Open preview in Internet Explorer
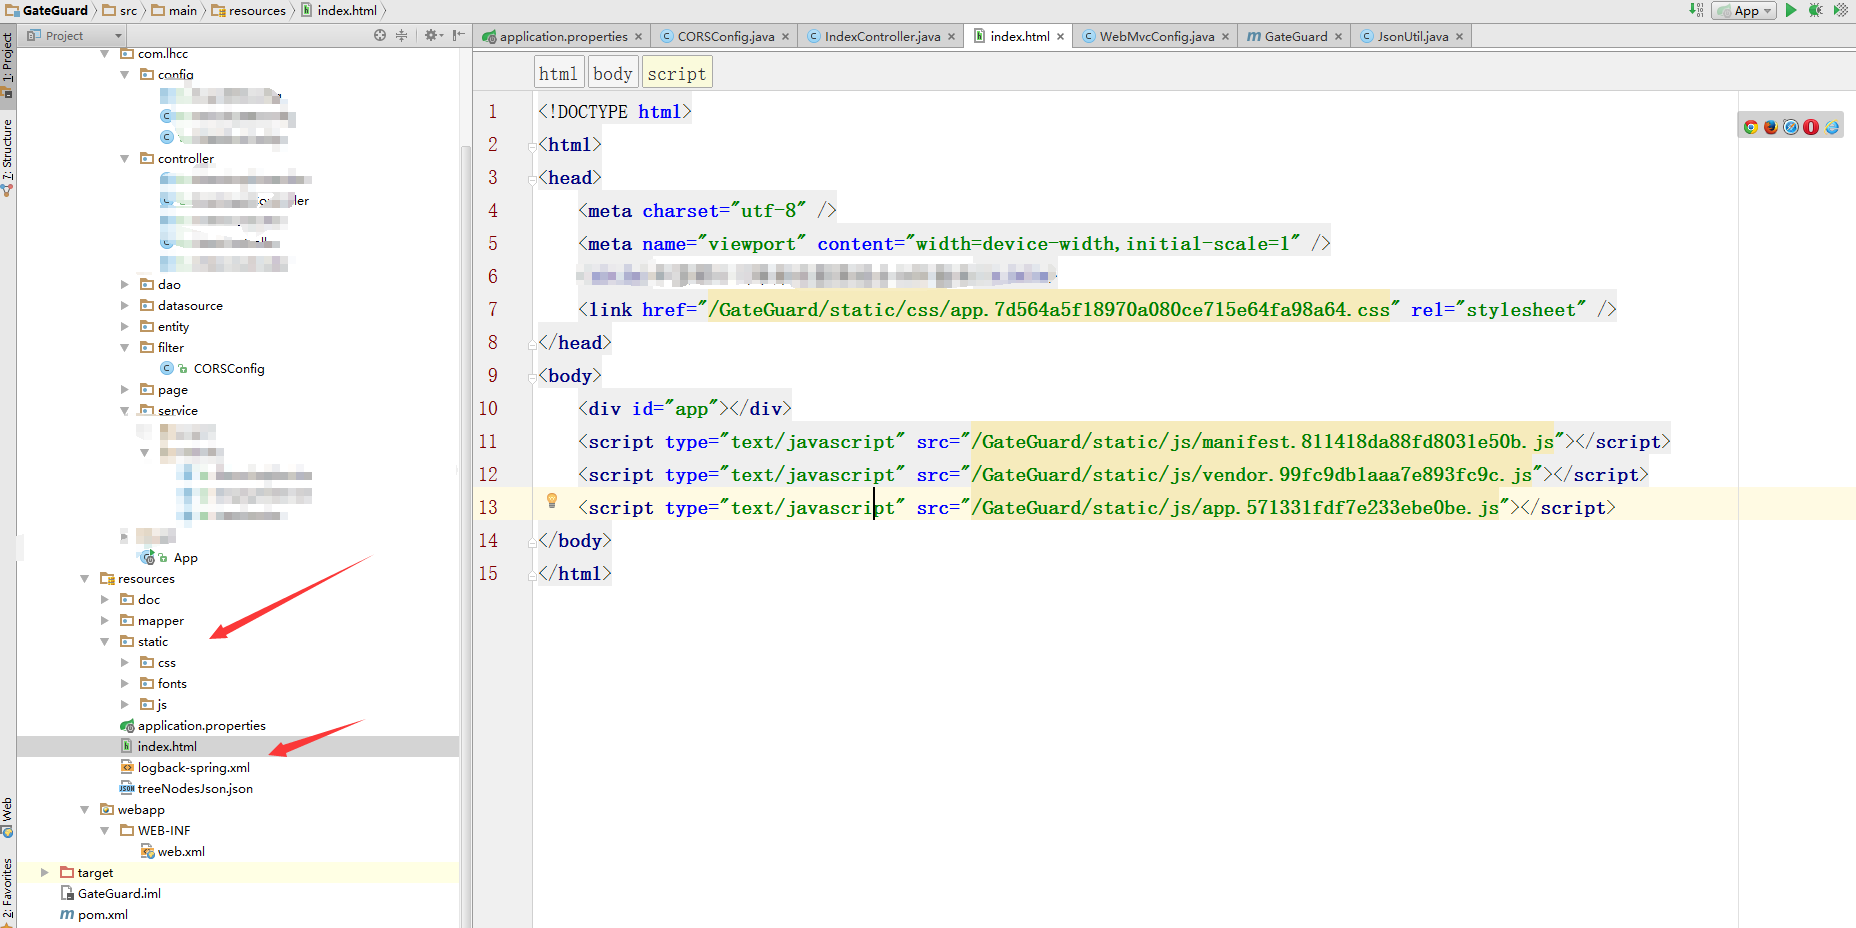The height and width of the screenshot is (928, 1856). point(1831,127)
